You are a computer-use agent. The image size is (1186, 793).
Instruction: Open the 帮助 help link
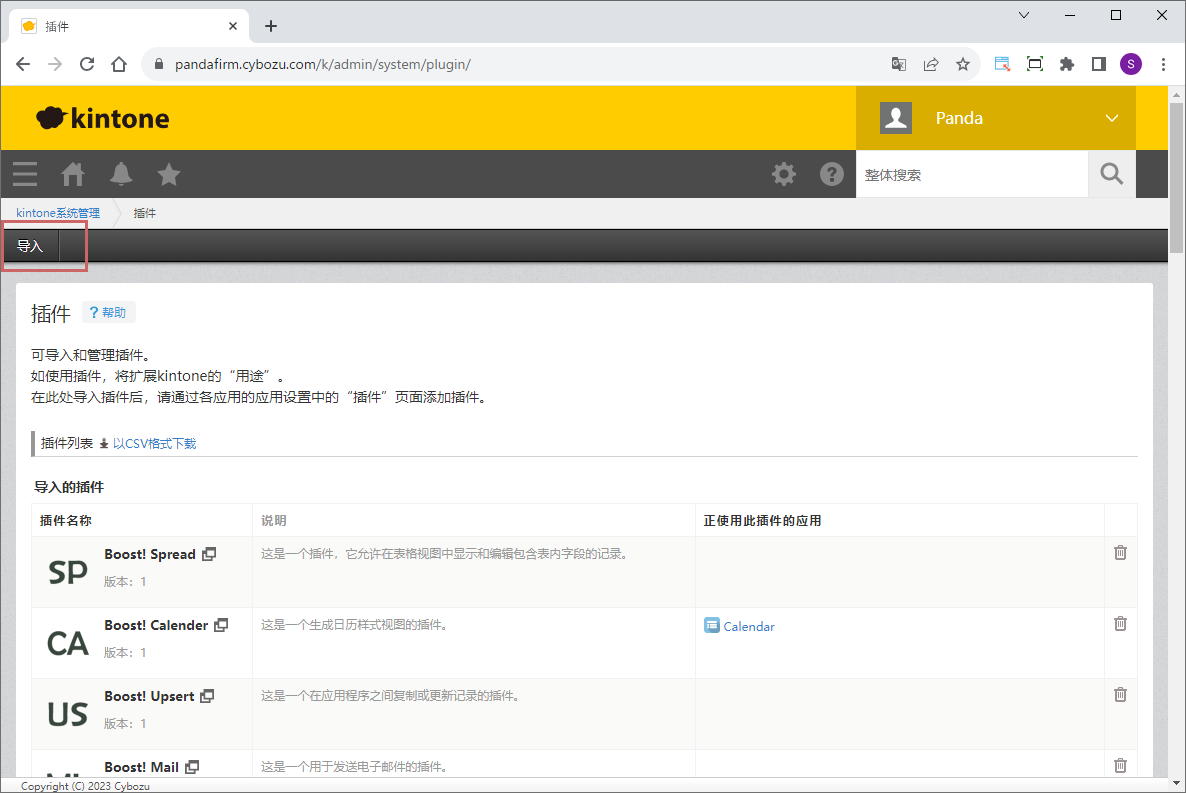108,313
